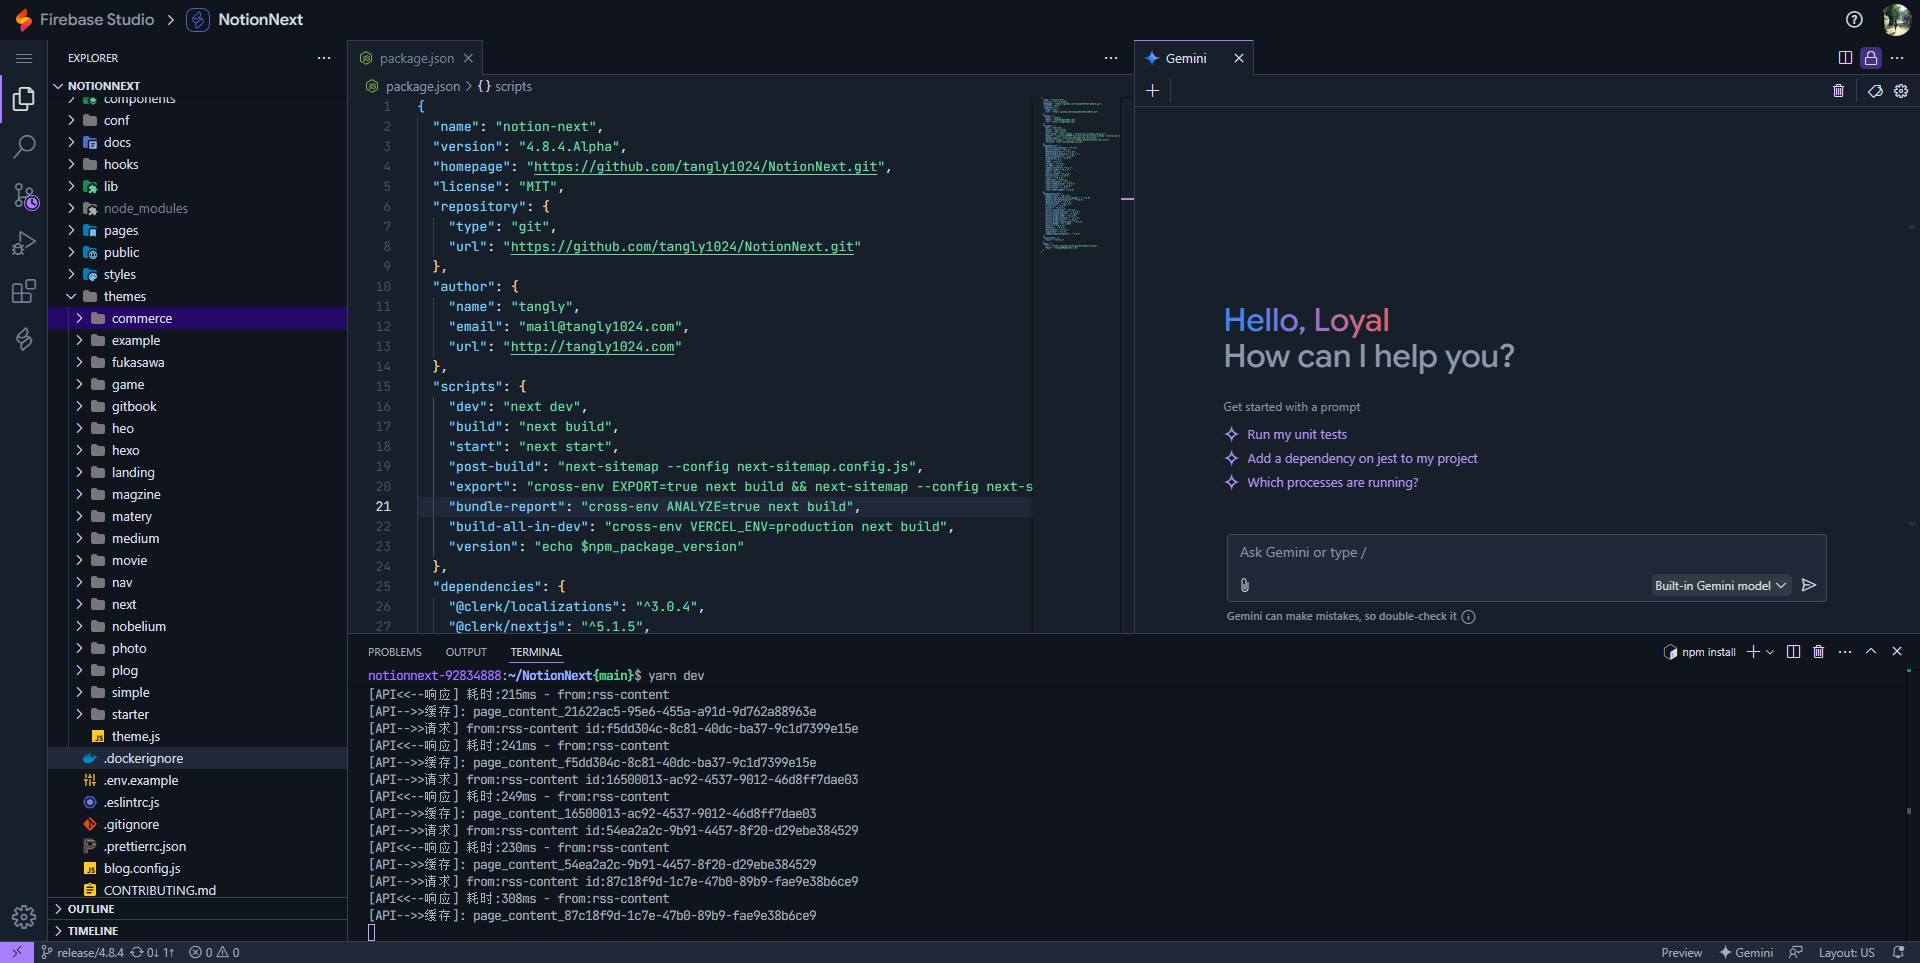Viewport: 1920px width, 963px height.
Task: Click the Firebase Studio logo
Action: click(x=23, y=19)
